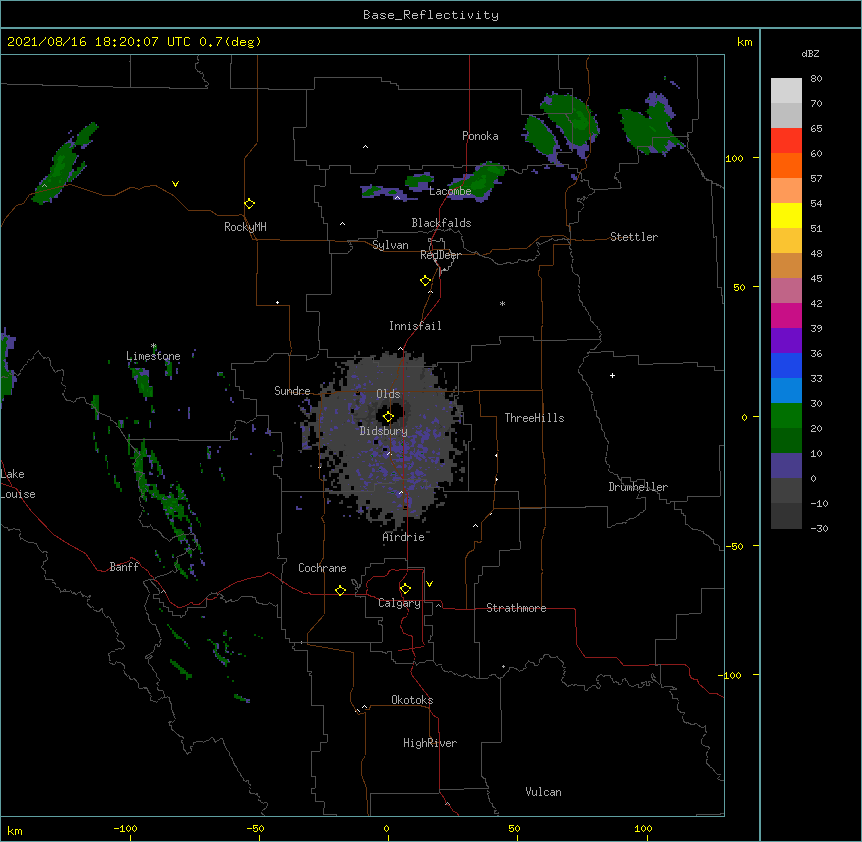Click the Limestone label
Image resolution: width=862 pixels, height=842 pixels.
(153, 356)
